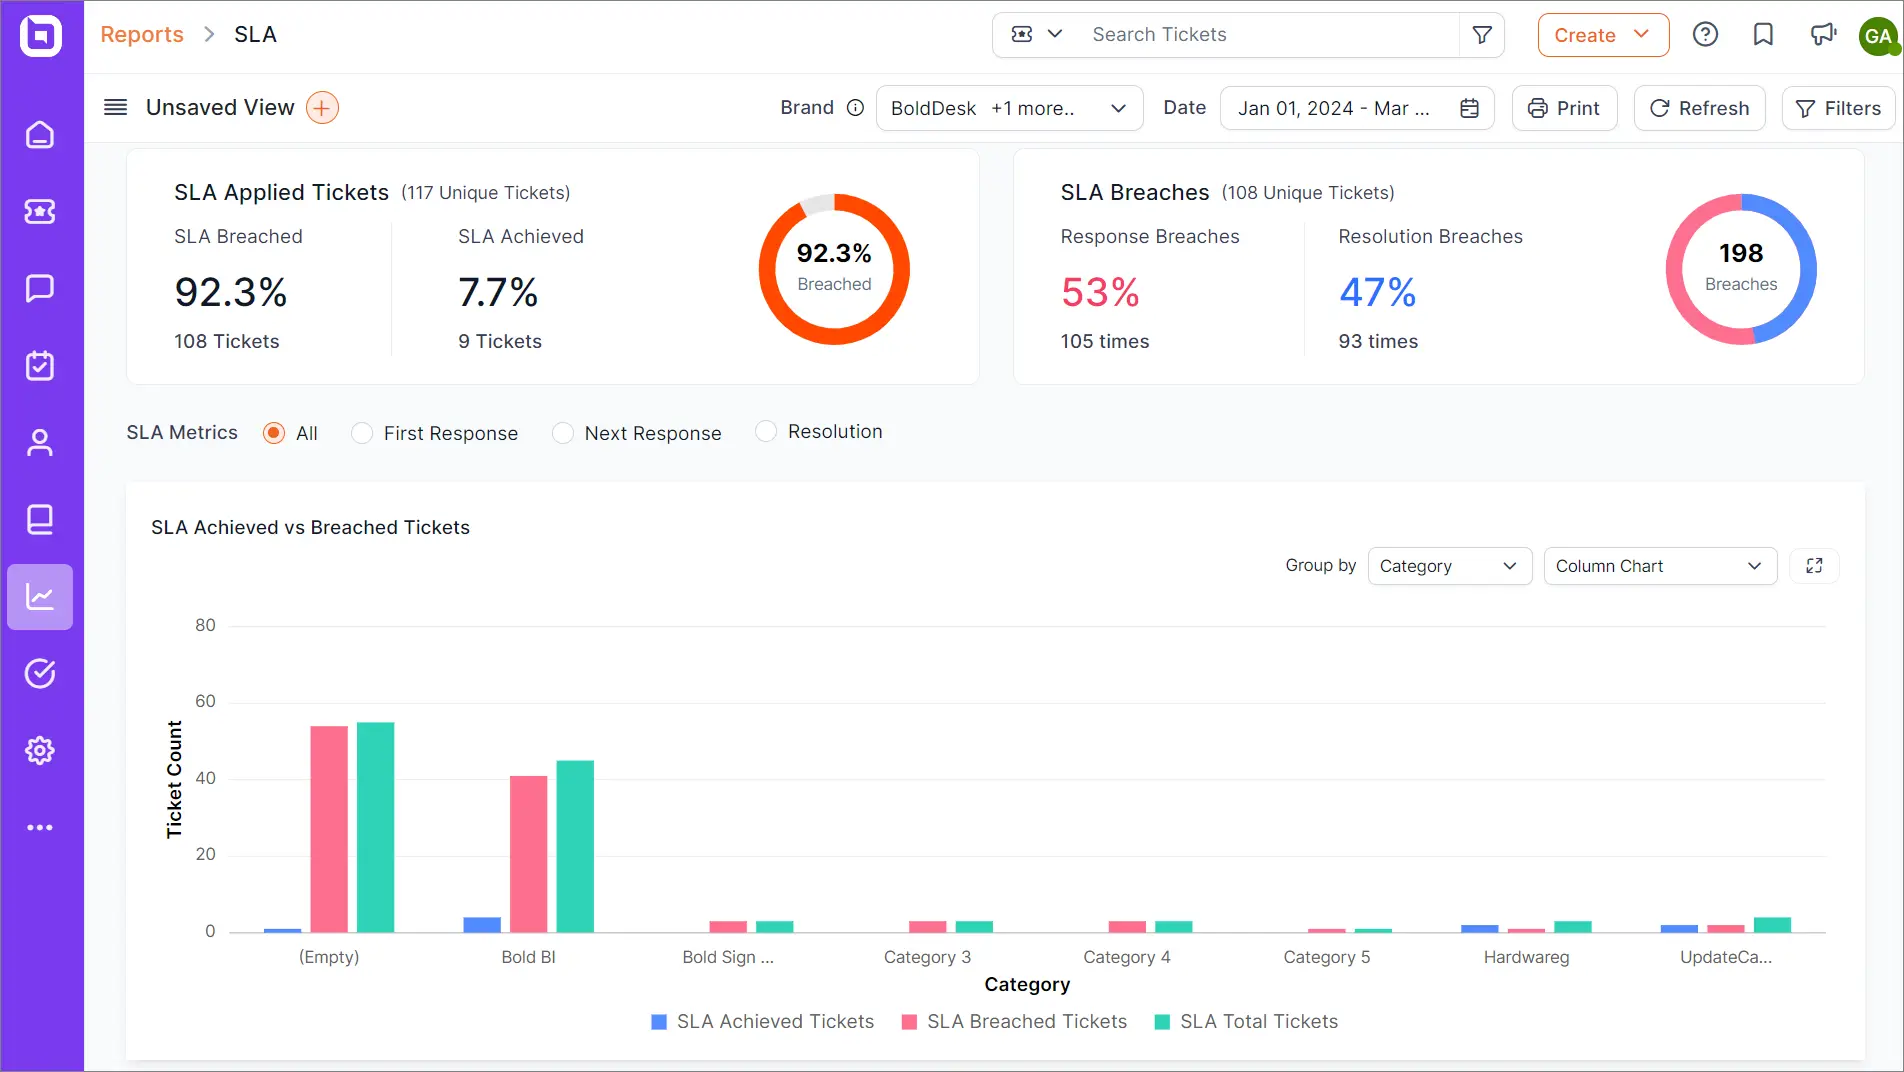Select the Next Response radio button
The image size is (1904, 1072).
pos(563,433)
